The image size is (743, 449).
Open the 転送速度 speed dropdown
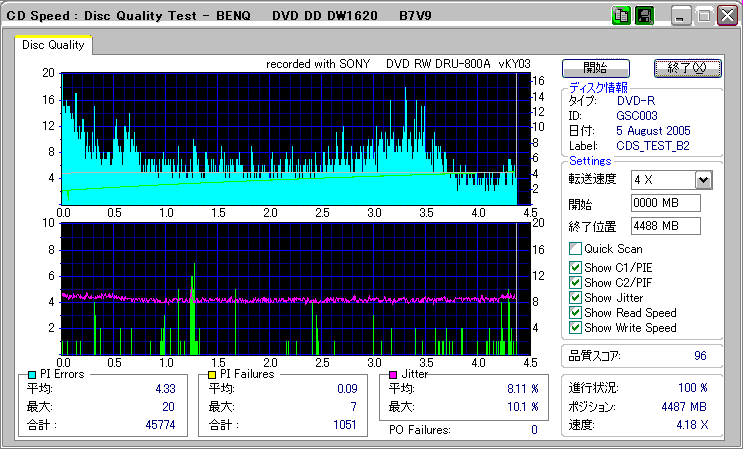[x=703, y=179]
